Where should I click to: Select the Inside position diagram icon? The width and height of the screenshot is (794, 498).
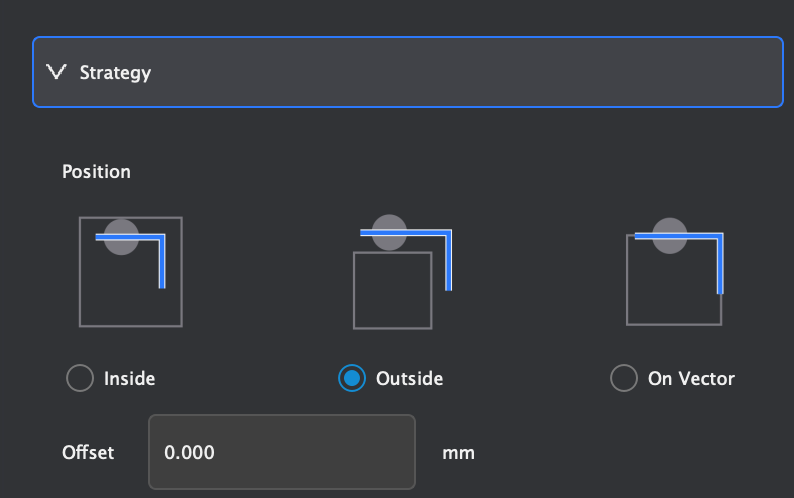(x=131, y=271)
